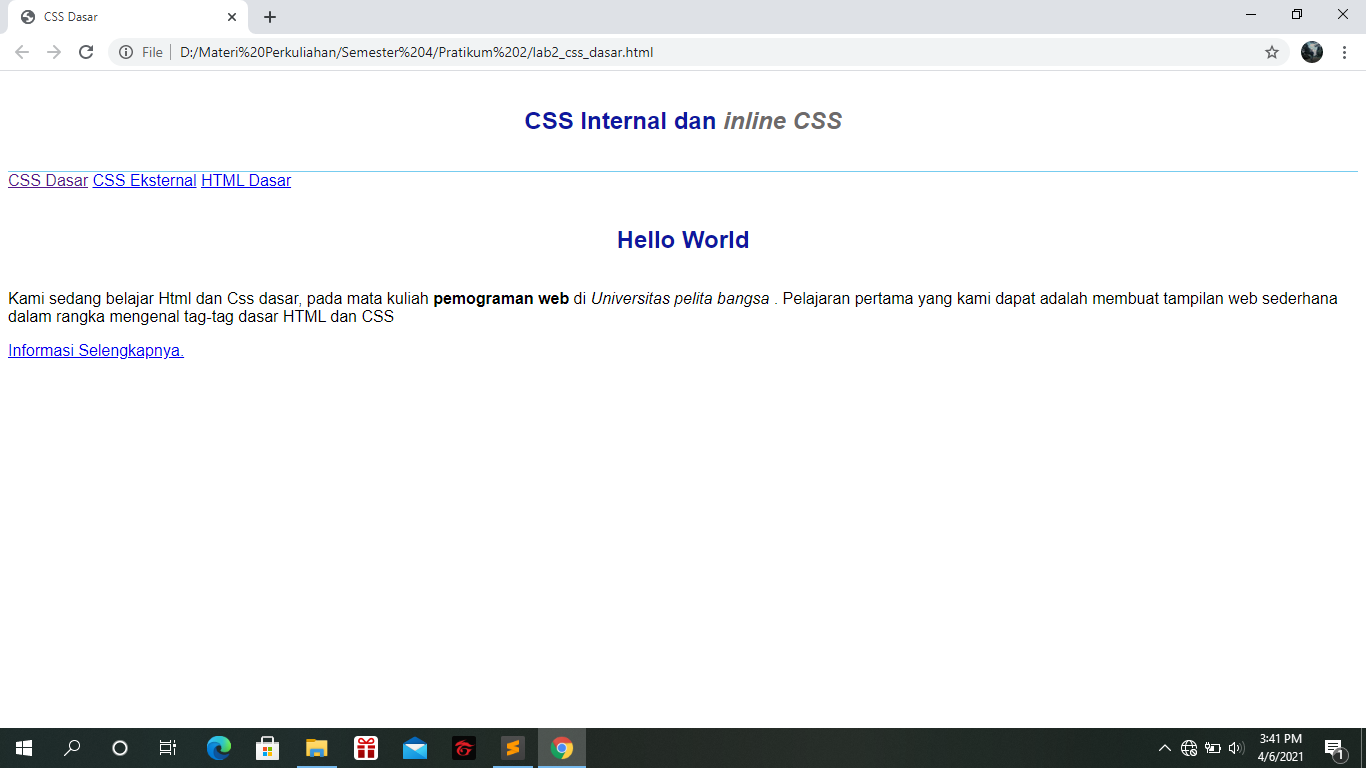Reload the page with the refresh icon

pyautogui.click(x=86, y=52)
